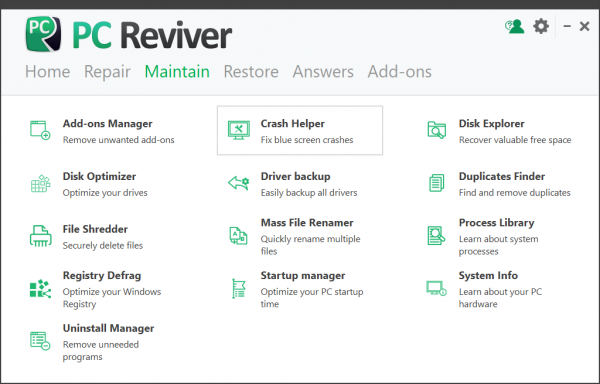Select the Disk Optimizer grid icon
600x384 pixels.
click(40, 184)
